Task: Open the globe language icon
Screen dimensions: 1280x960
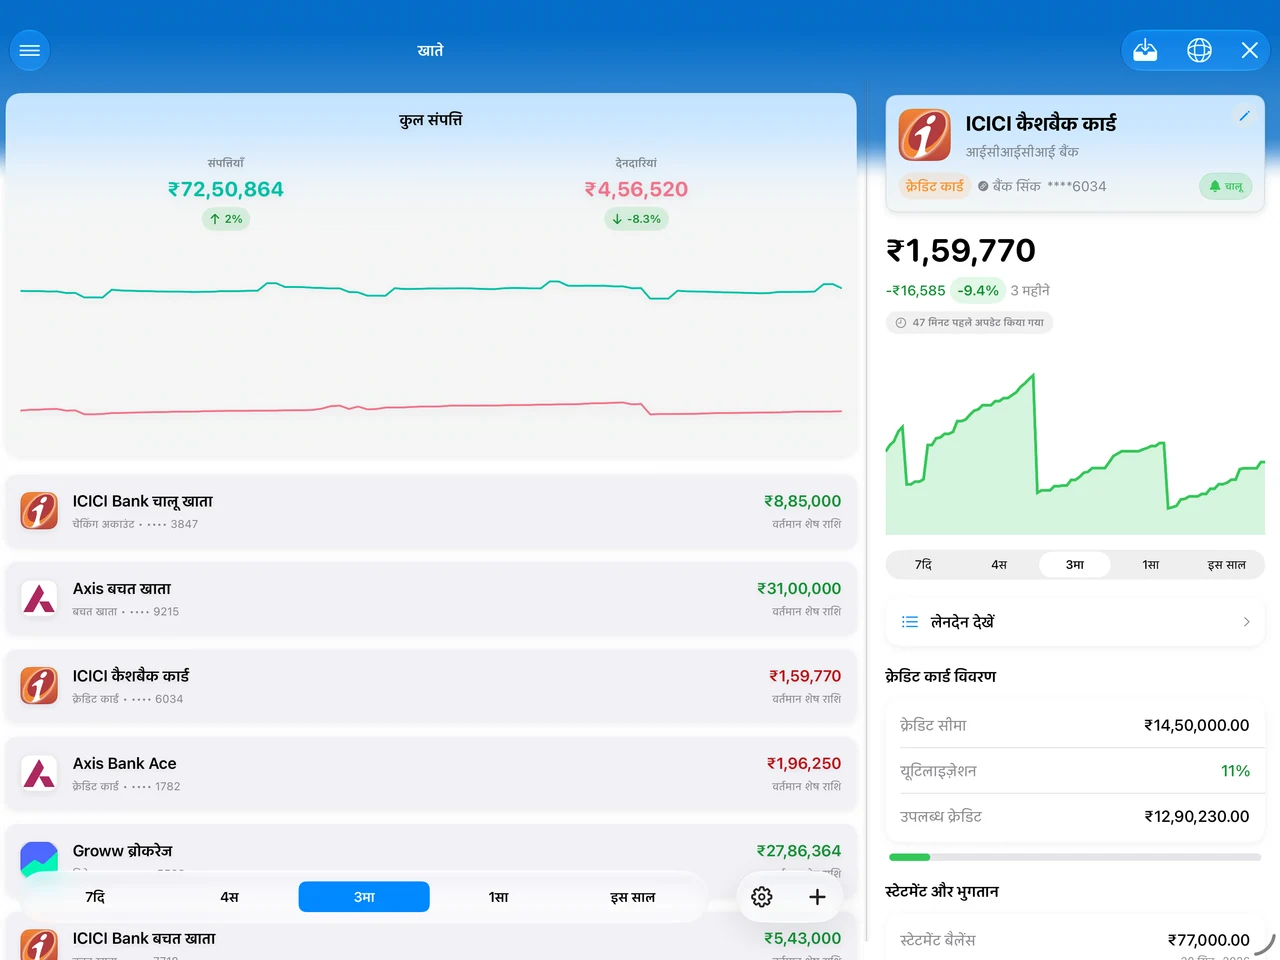Action: pos(1199,50)
